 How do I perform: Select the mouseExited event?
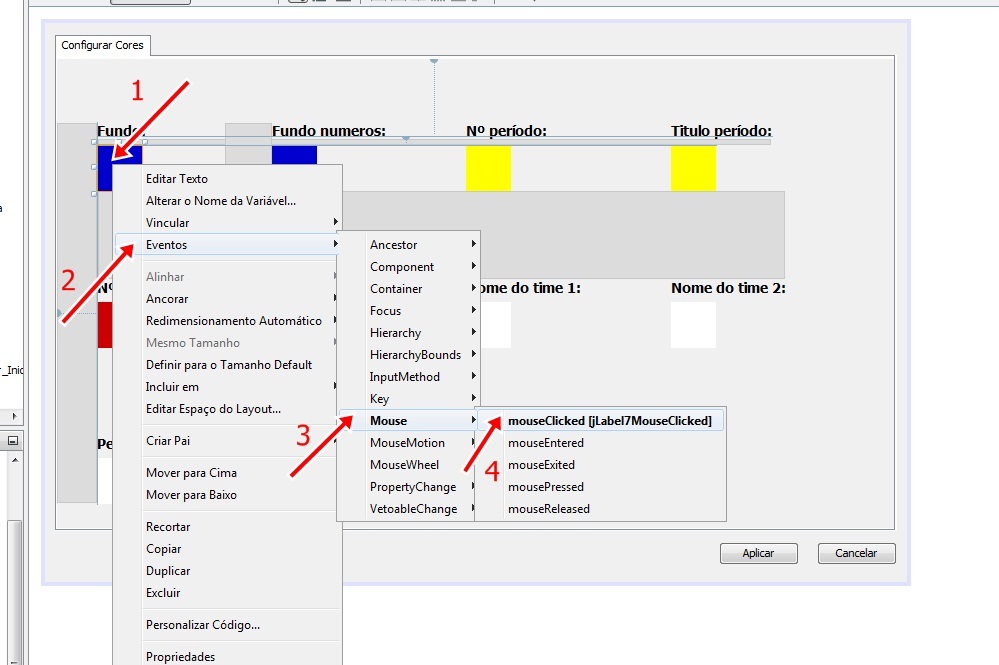coord(601,465)
